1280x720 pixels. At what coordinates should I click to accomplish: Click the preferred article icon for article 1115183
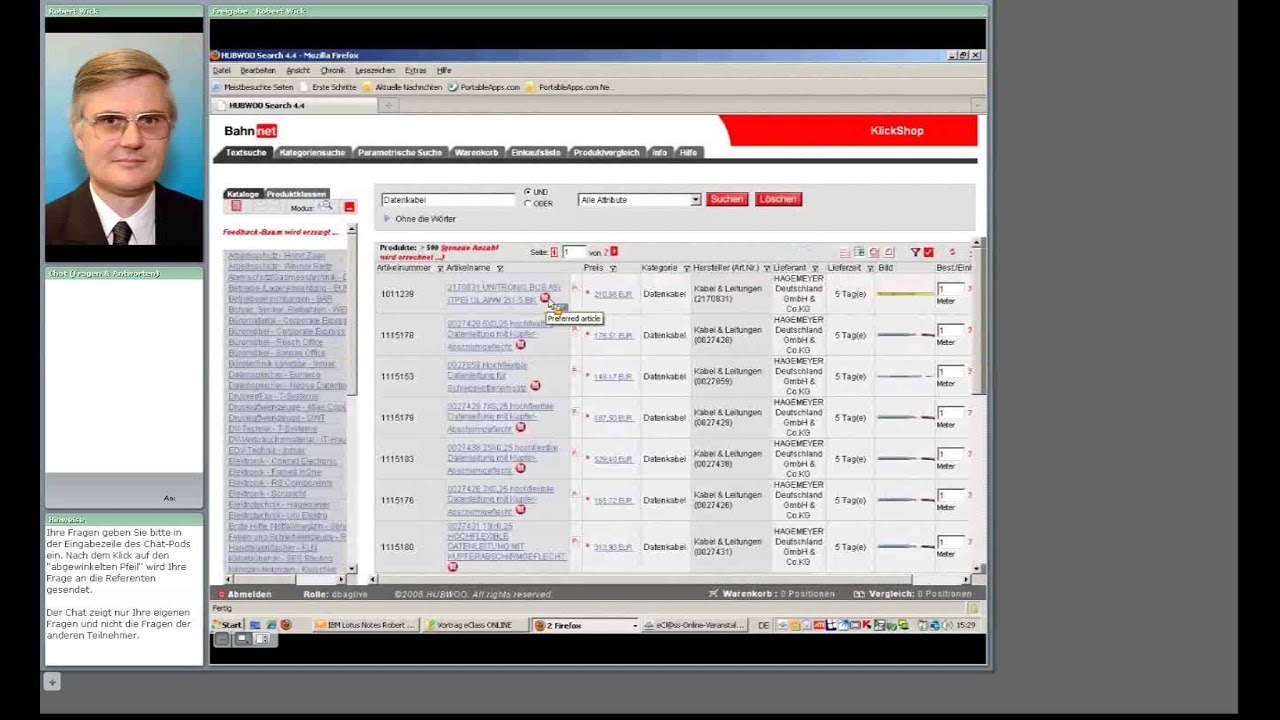coord(520,469)
